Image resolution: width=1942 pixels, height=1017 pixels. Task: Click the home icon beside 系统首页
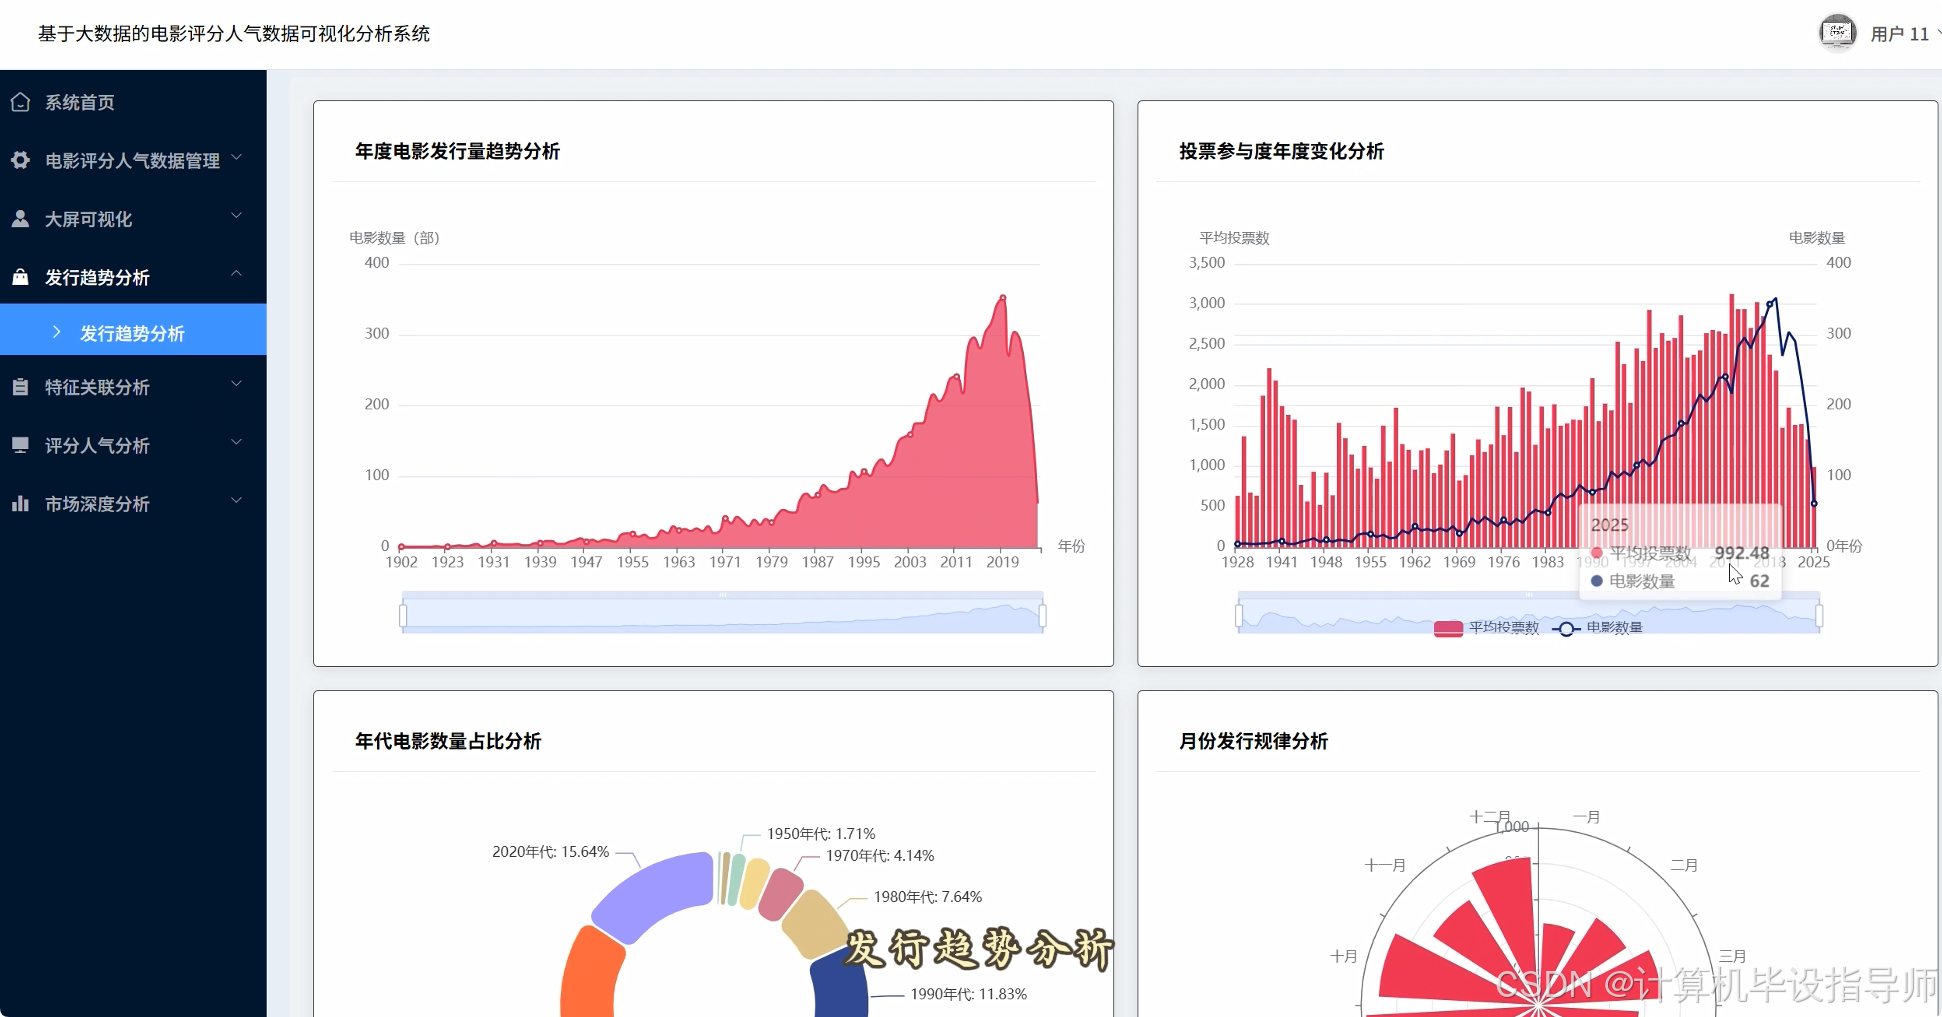20,102
